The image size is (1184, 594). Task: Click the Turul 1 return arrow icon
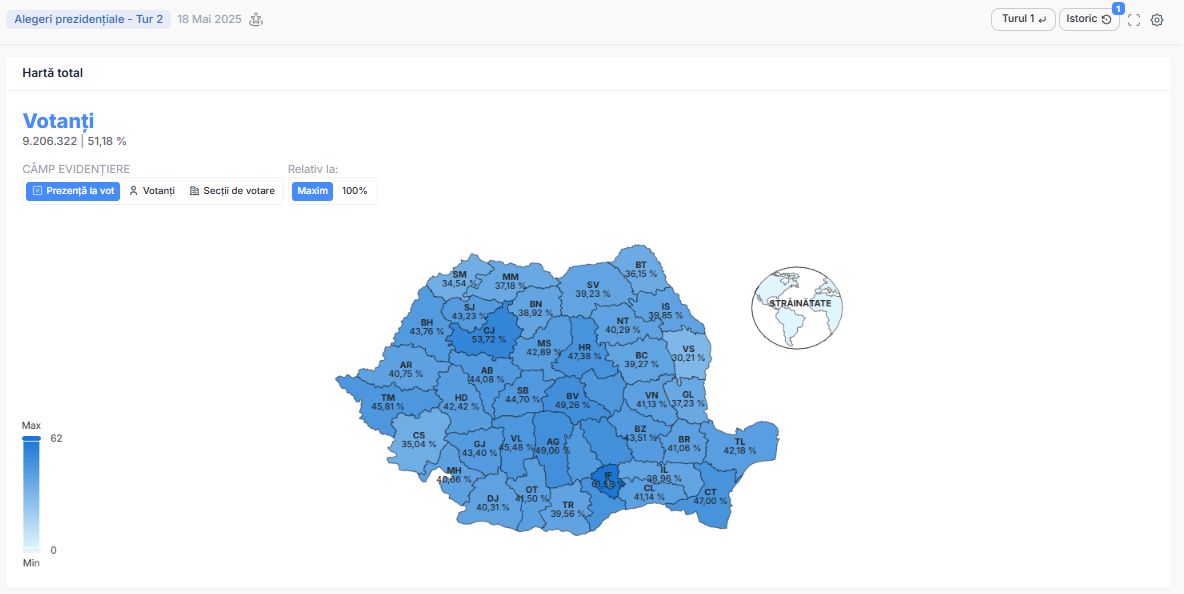[1042, 20]
